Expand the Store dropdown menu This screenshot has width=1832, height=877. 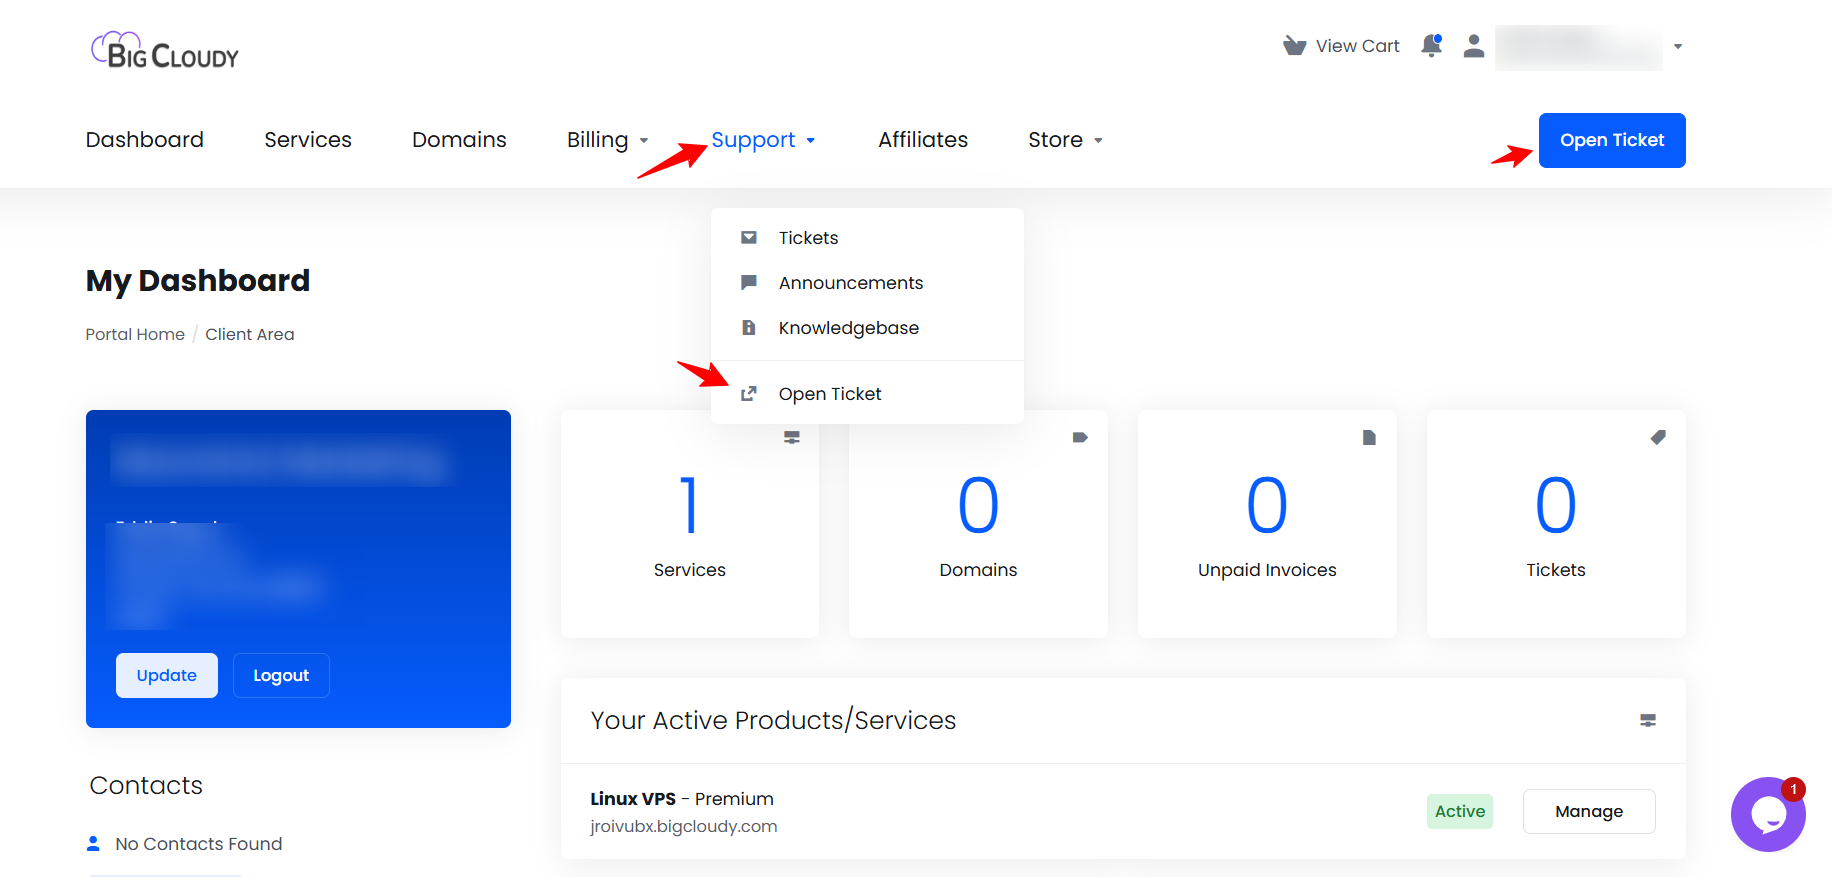click(1066, 140)
